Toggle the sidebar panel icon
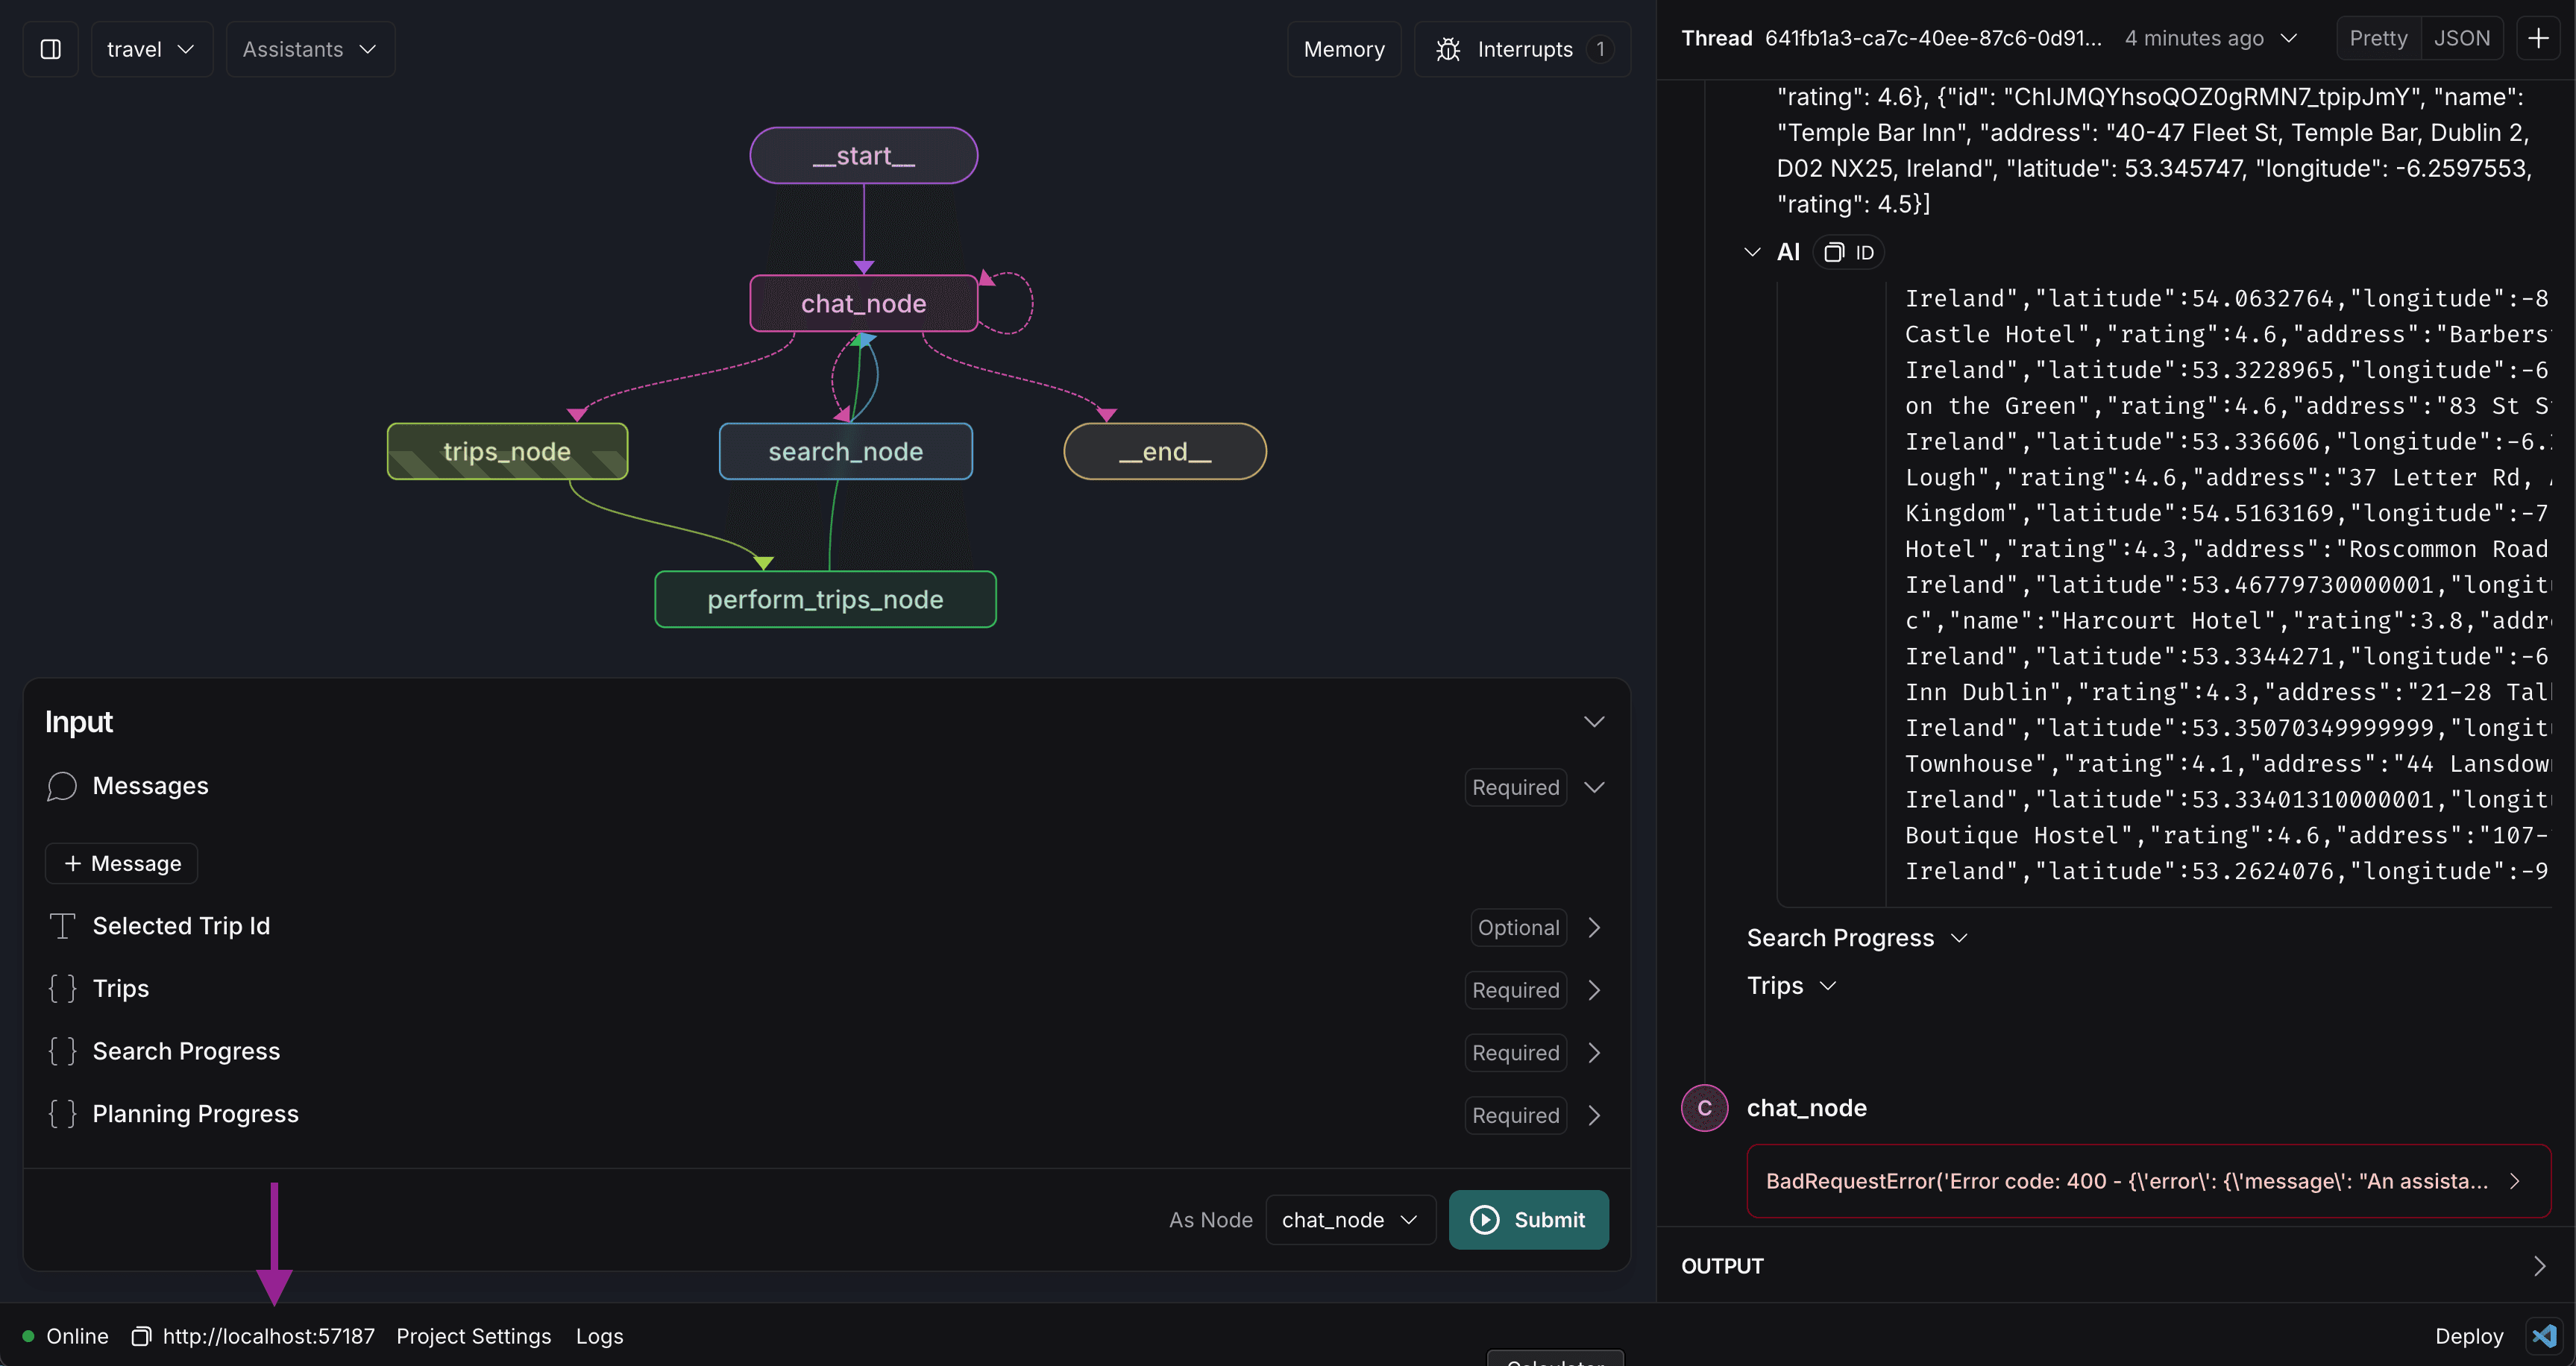The image size is (2576, 1366). point(50,49)
